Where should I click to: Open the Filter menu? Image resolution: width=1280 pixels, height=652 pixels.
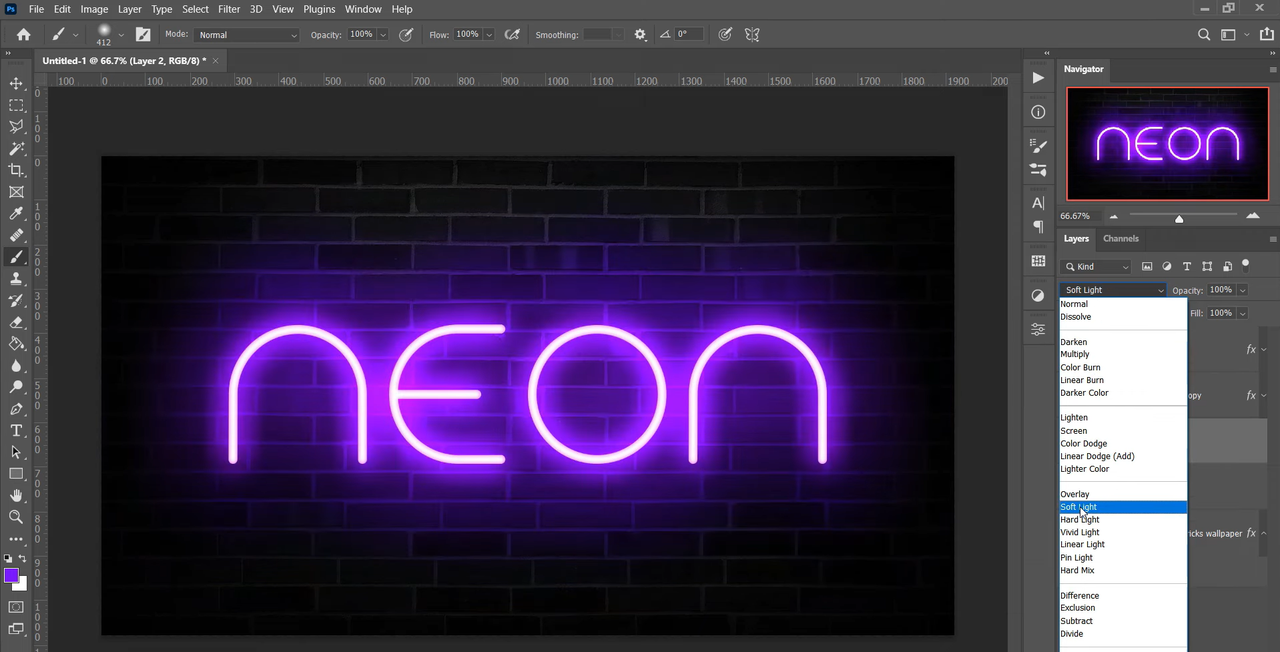click(x=229, y=9)
